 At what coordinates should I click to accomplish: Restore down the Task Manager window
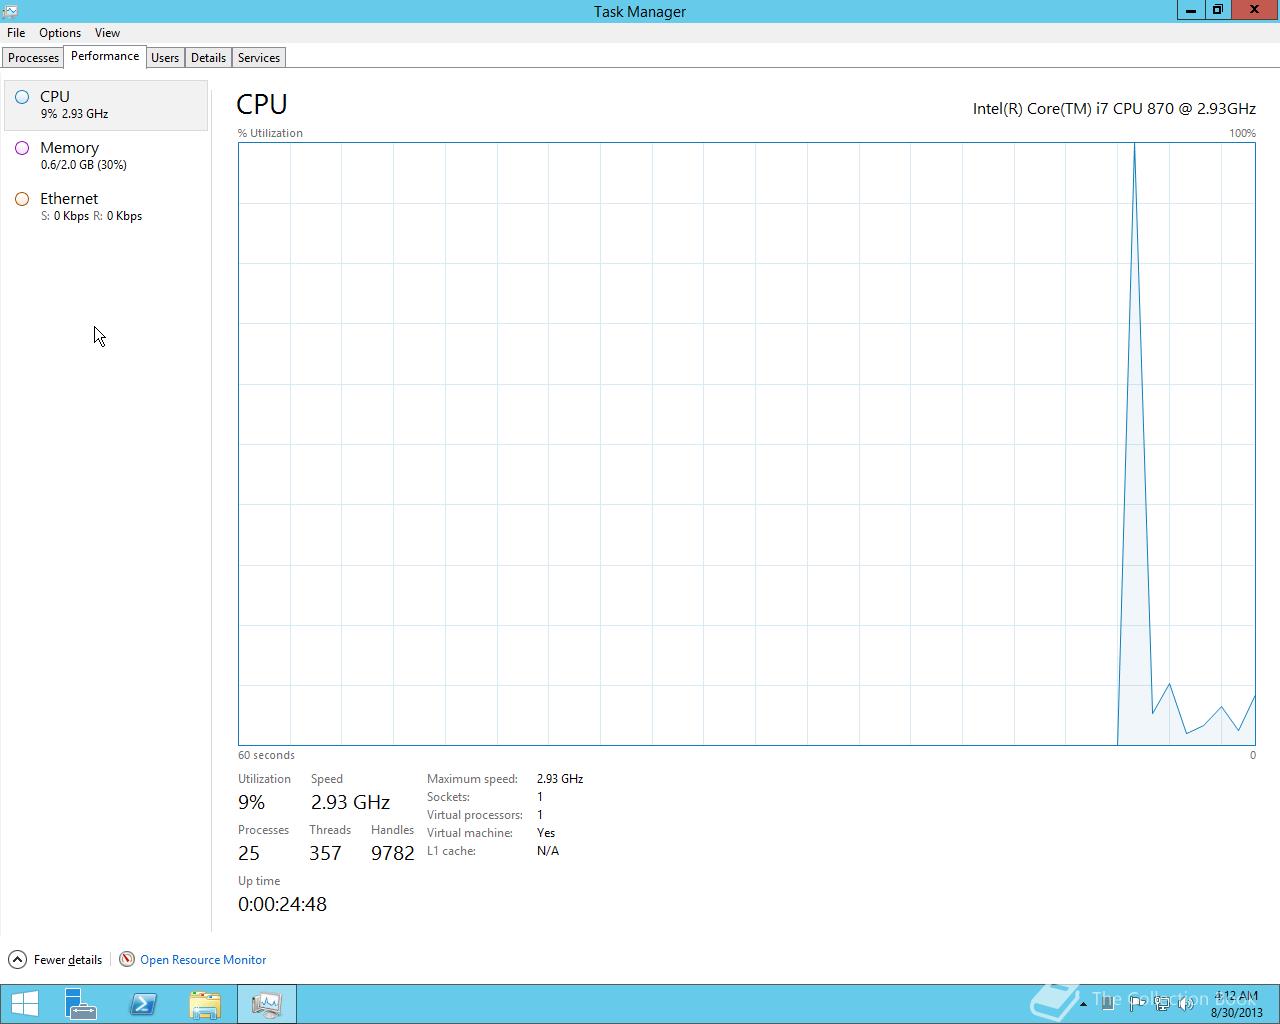[1217, 10]
